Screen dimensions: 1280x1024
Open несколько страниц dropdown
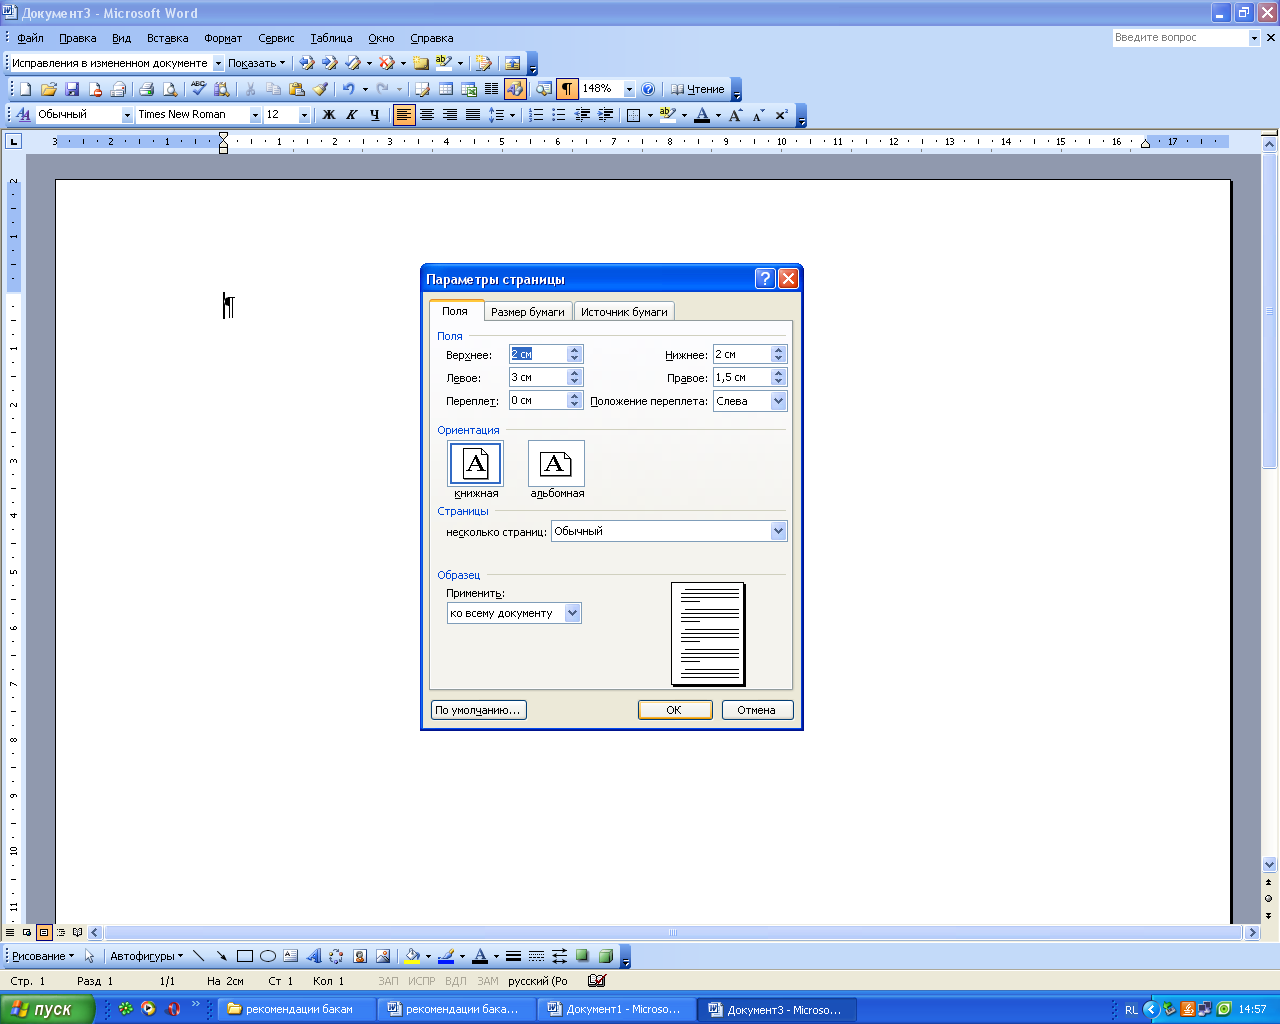(778, 531)
